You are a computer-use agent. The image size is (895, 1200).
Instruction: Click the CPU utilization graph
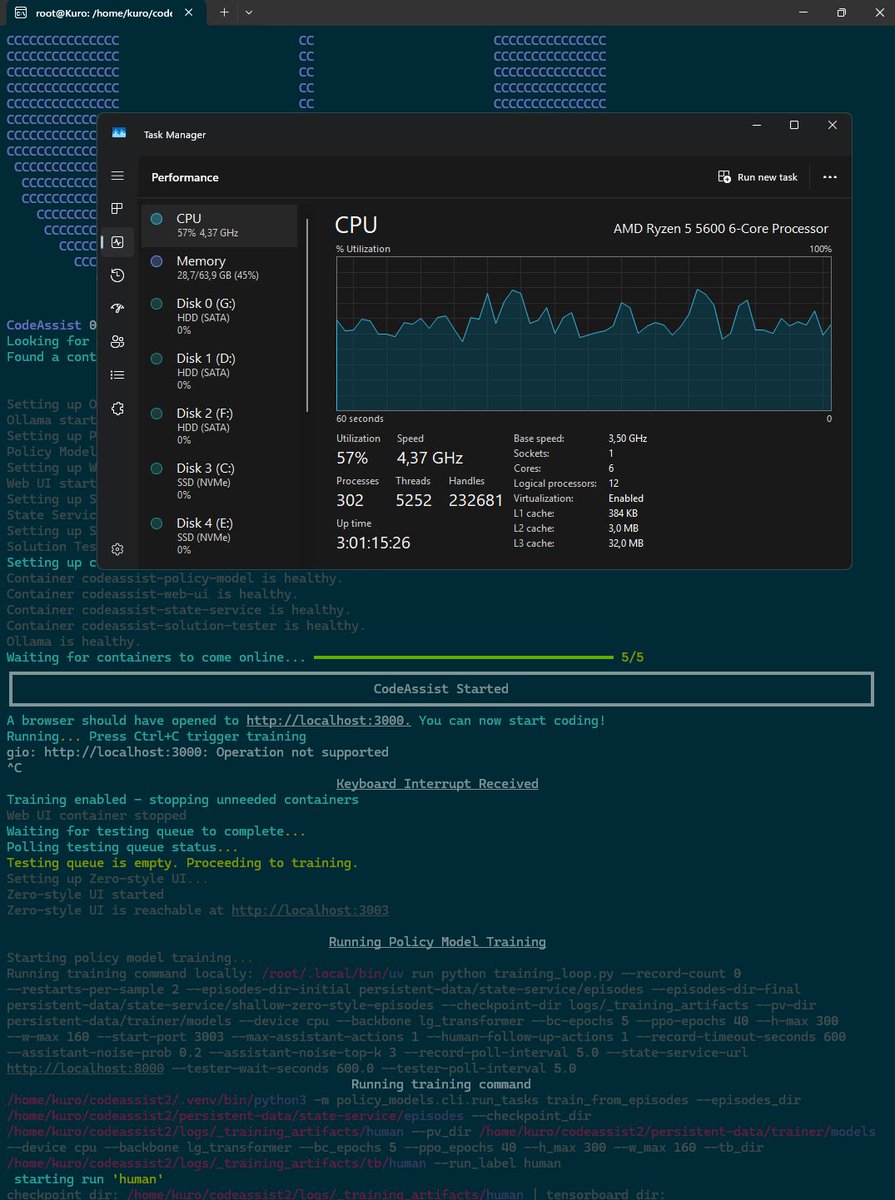[x=584, y=333]
